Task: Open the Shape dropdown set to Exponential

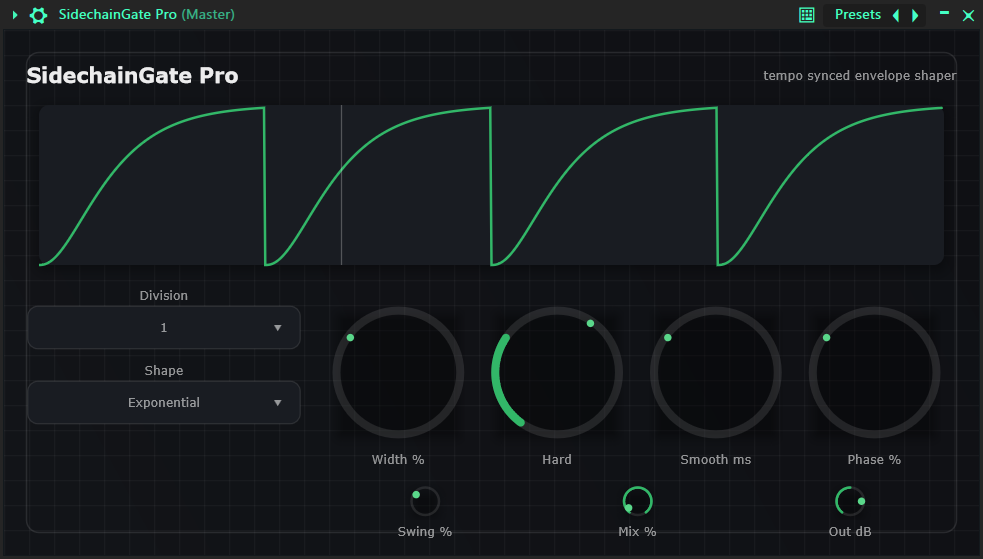Action: [164, 402]
